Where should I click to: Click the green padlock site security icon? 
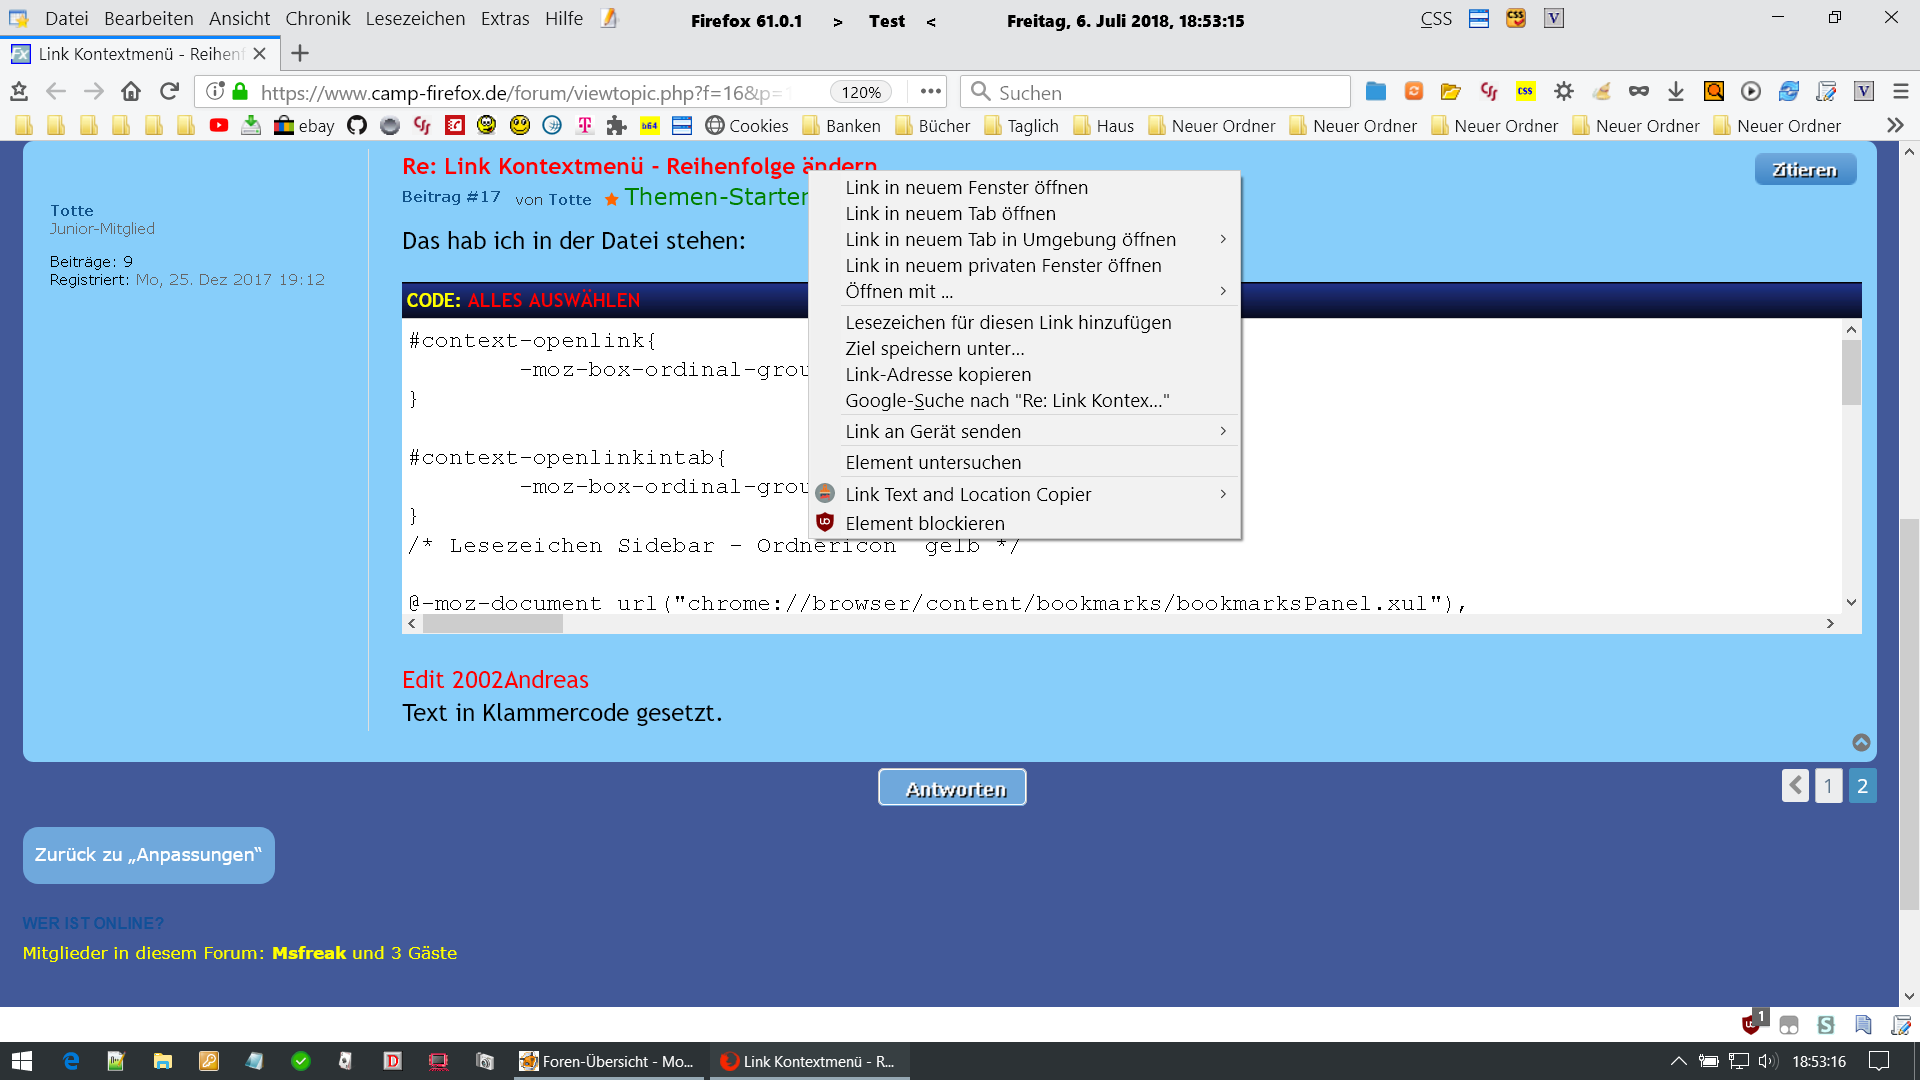tap(240, 92)
